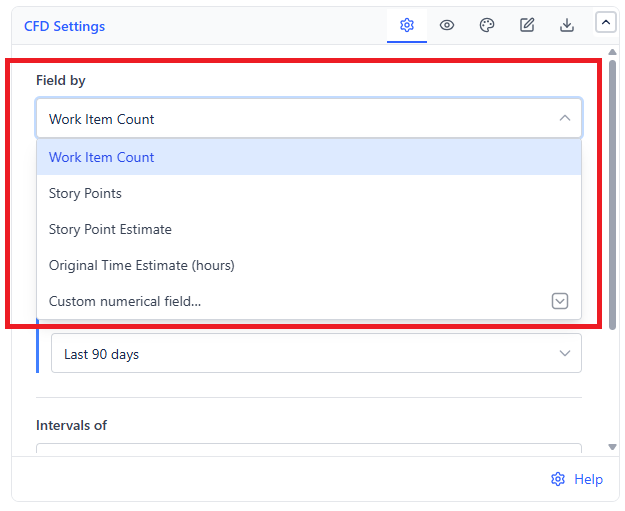The width and height of the screenshot is (625, 511).
Task: Click the download export icon
Action: [x=566, y=26]
